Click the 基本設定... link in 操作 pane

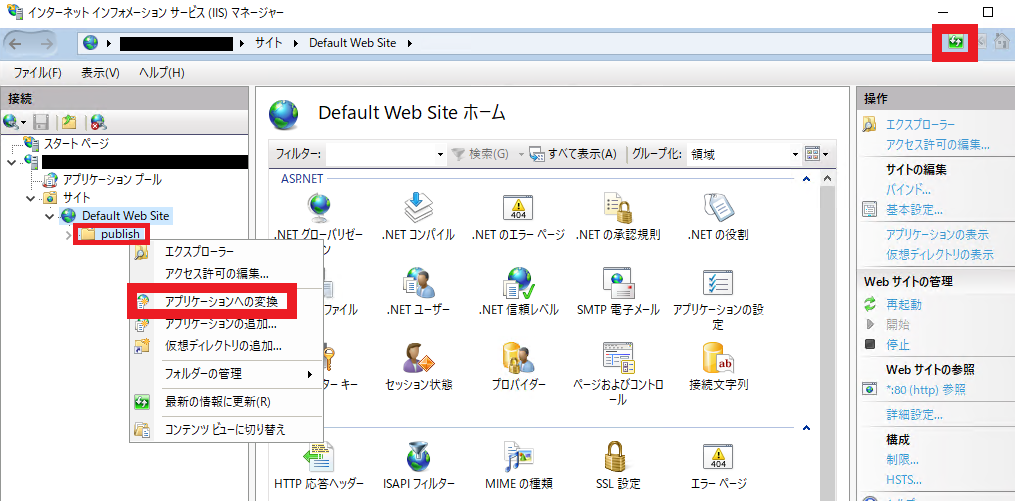point(914,210)
